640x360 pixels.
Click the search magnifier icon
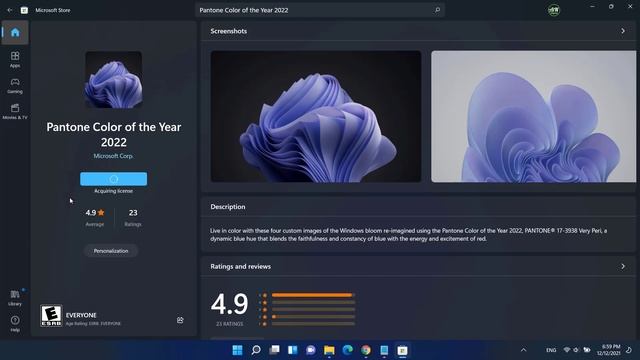(x=437, y=10)
